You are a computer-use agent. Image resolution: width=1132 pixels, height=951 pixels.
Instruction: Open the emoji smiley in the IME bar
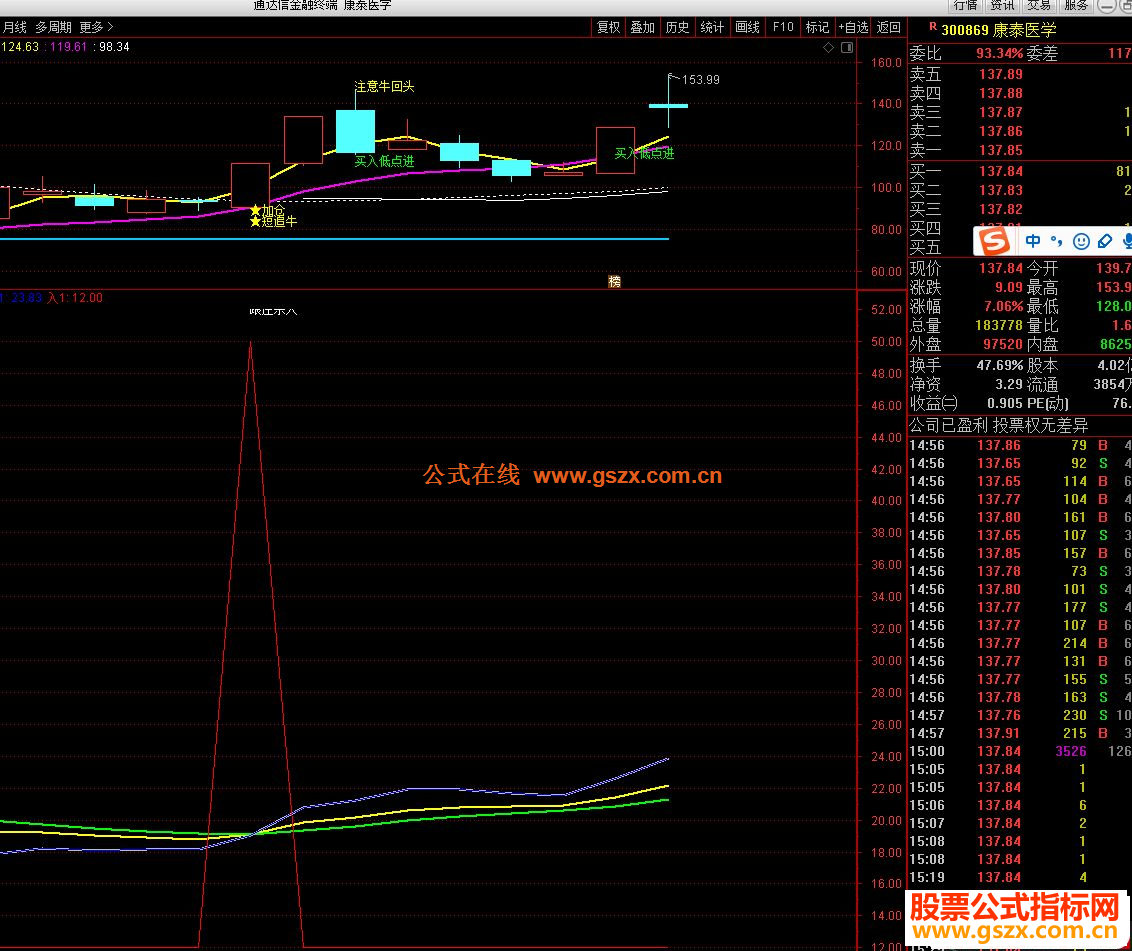tap(1081, 241)
